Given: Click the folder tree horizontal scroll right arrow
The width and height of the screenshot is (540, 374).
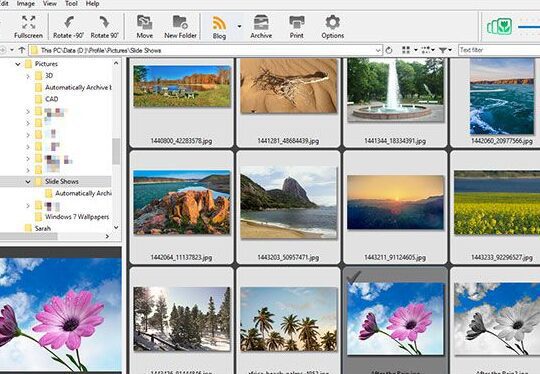Looking at the screenshot, I should 107,236.
